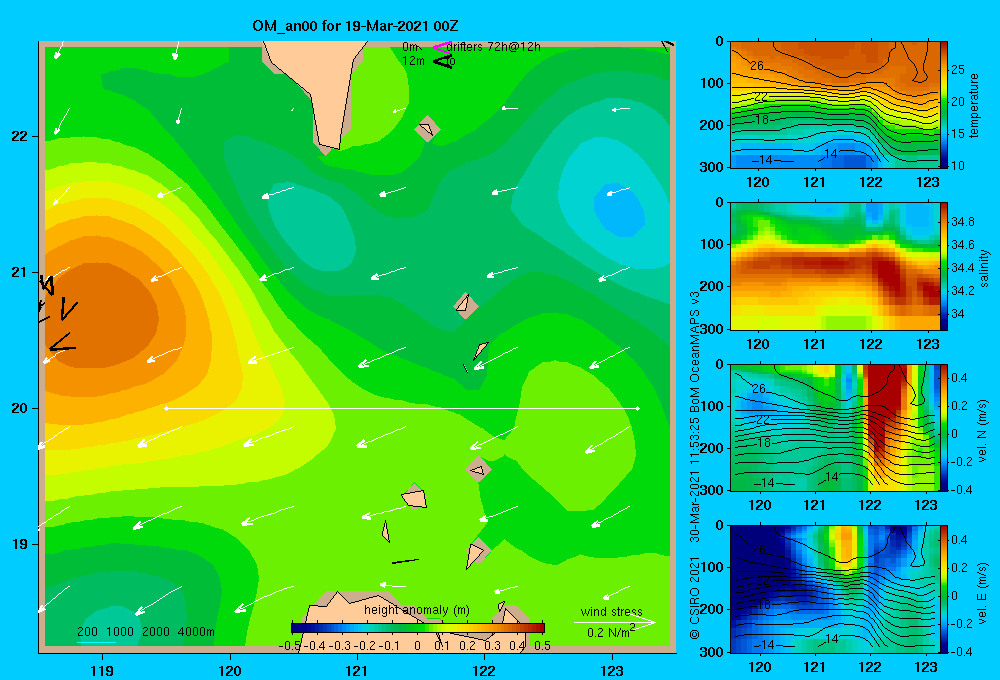Click longitude label '123' below the main map
Image resolution: width=1000 pixels, height=680 pixels.
pyautogui.click(x=612, y=670)
